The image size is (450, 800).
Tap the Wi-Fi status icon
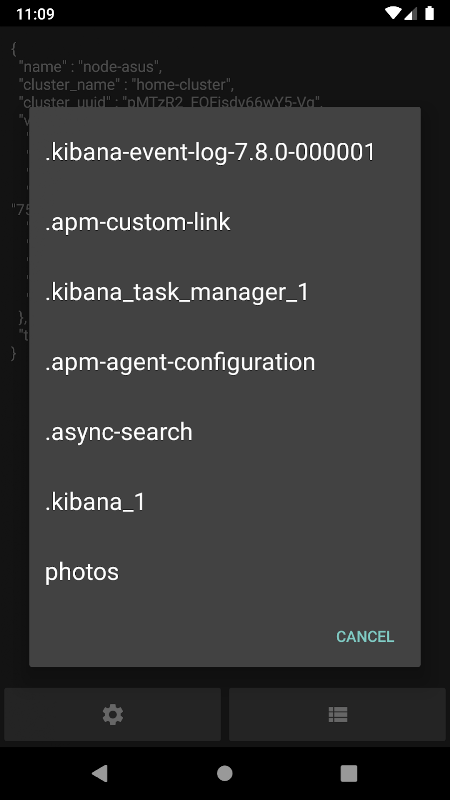(392, 13)
